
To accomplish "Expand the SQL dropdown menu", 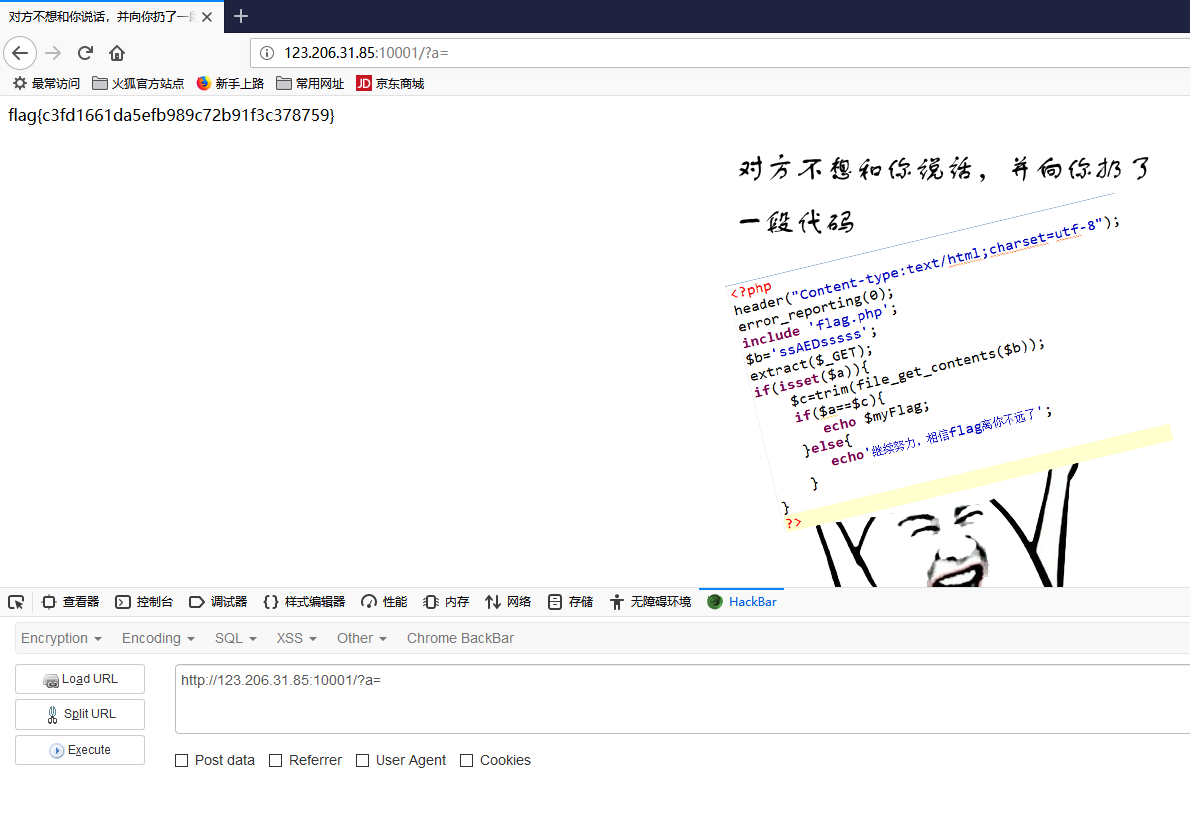I will [235, 638].
